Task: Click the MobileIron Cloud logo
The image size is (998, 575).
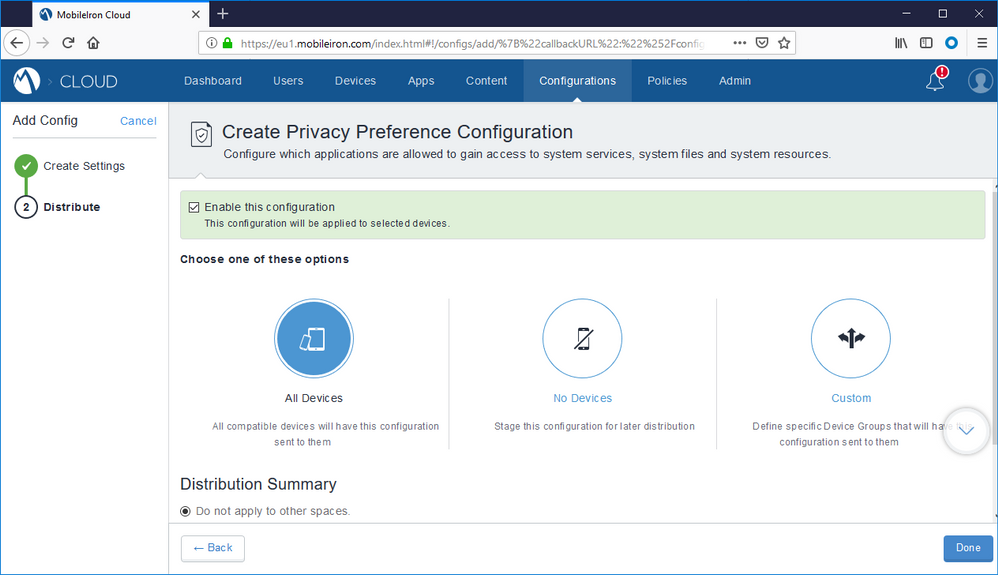Action: [x=27, y=81]
